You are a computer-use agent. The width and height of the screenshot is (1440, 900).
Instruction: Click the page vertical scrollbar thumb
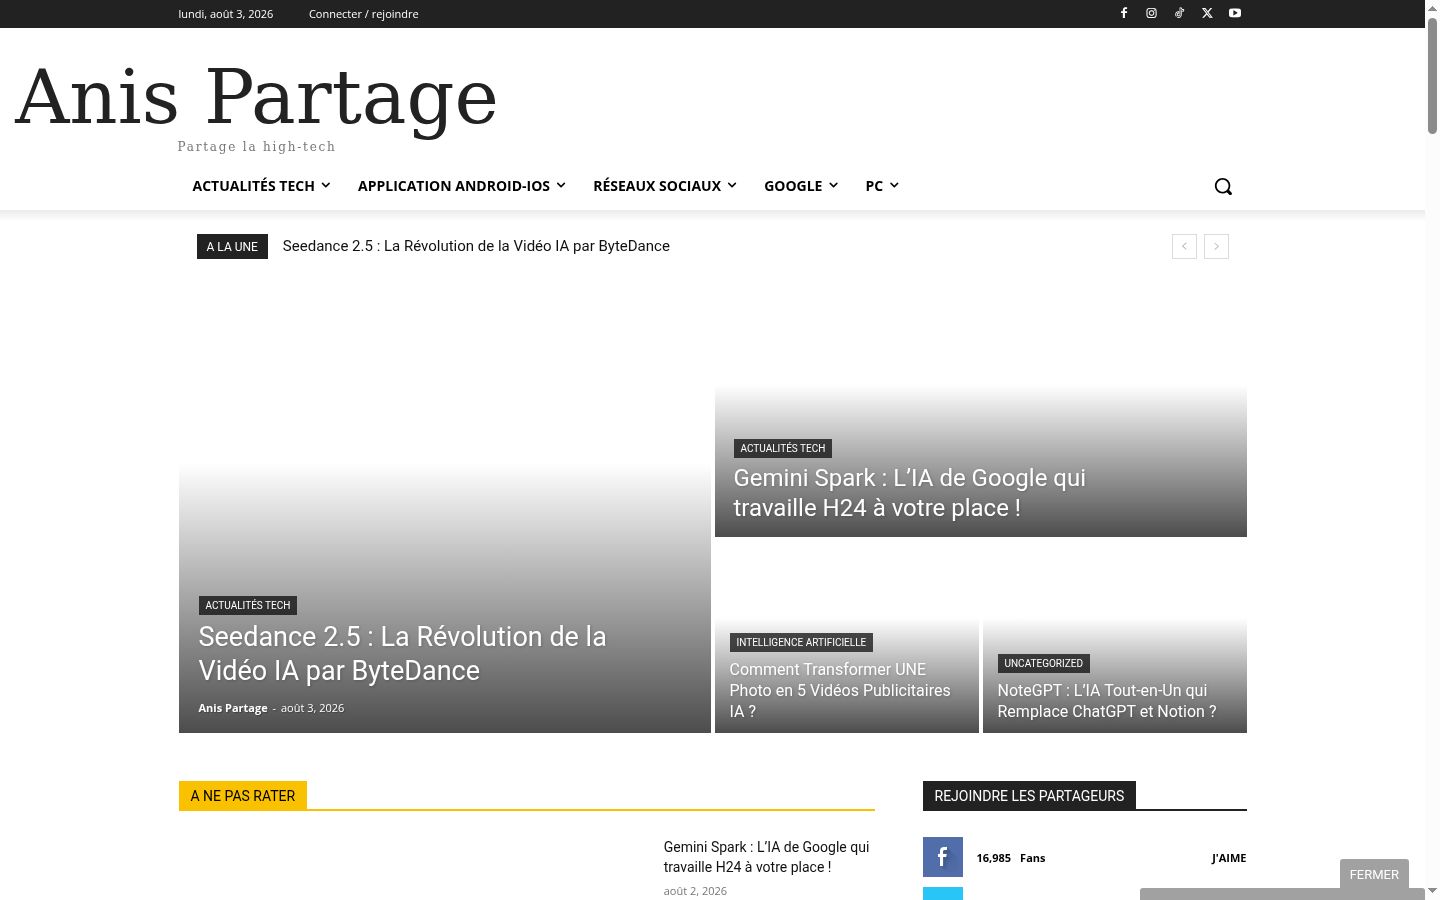(1432, 75)
